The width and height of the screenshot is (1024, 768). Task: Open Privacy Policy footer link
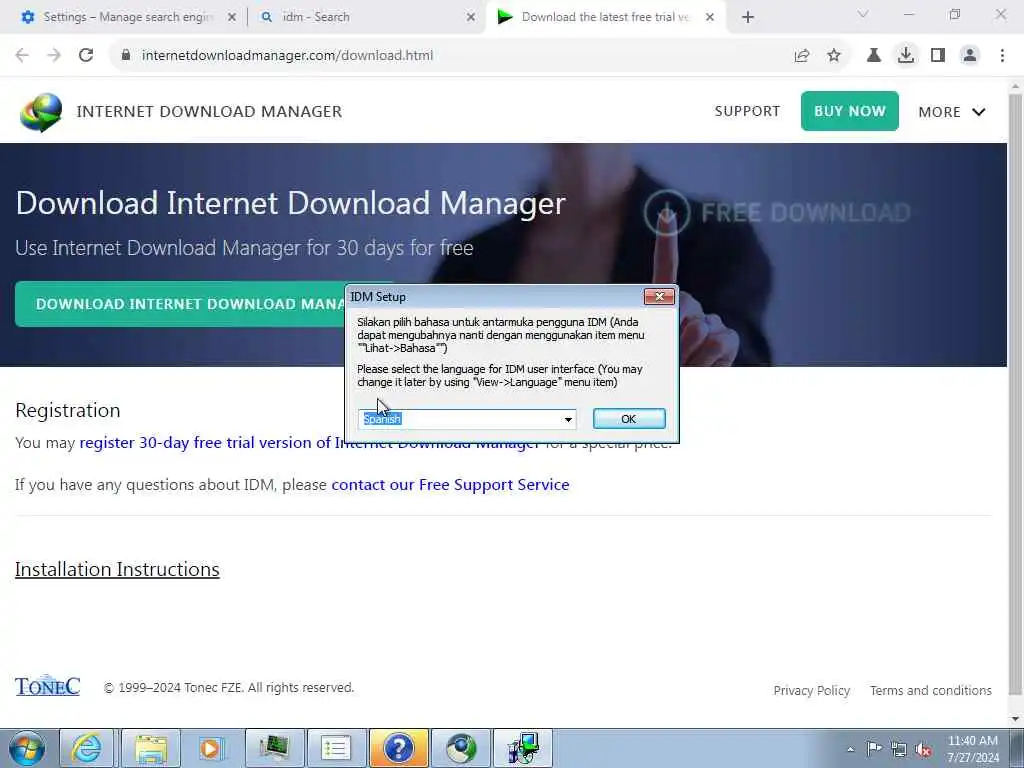811,690
